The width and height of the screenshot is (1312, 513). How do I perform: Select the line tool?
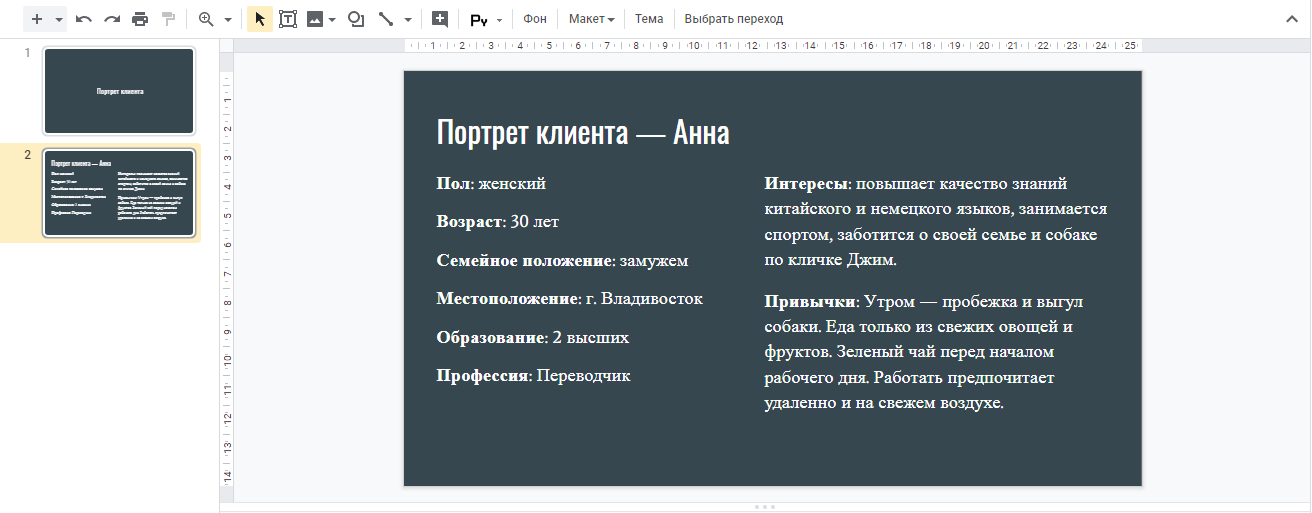[386, 19]
